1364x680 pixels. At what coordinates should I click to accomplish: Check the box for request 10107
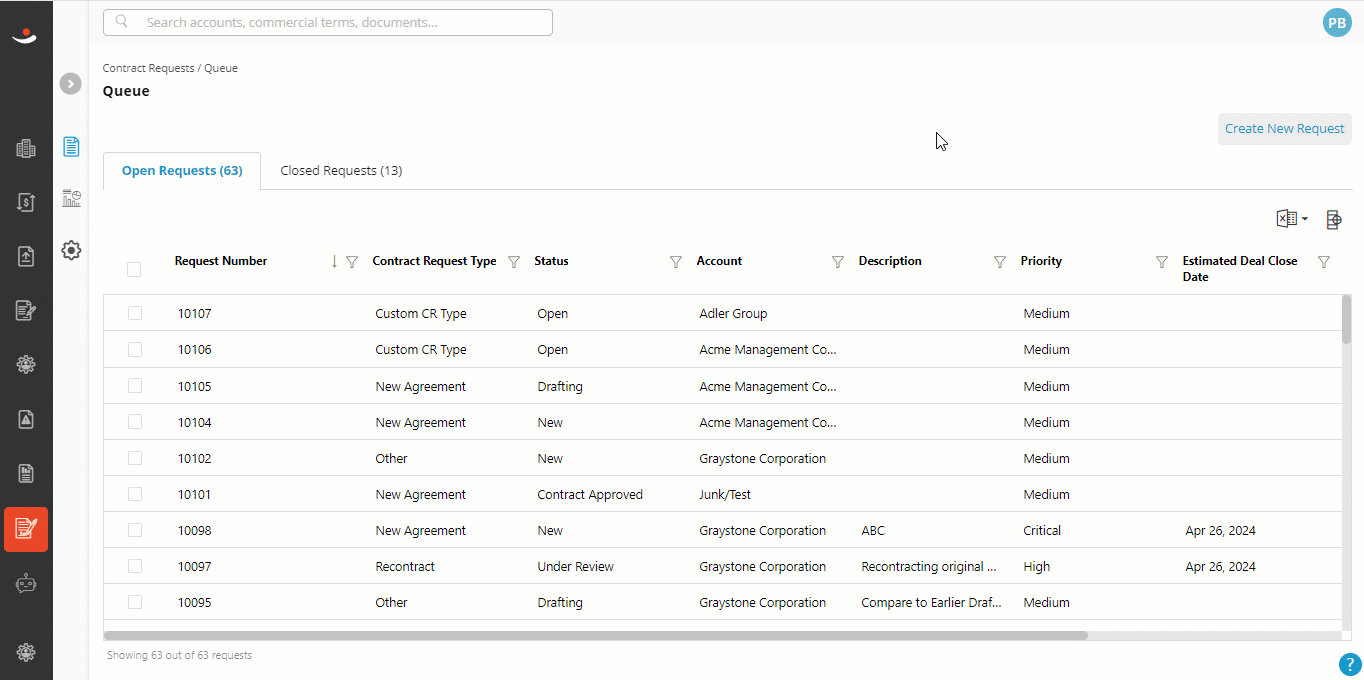135,313
